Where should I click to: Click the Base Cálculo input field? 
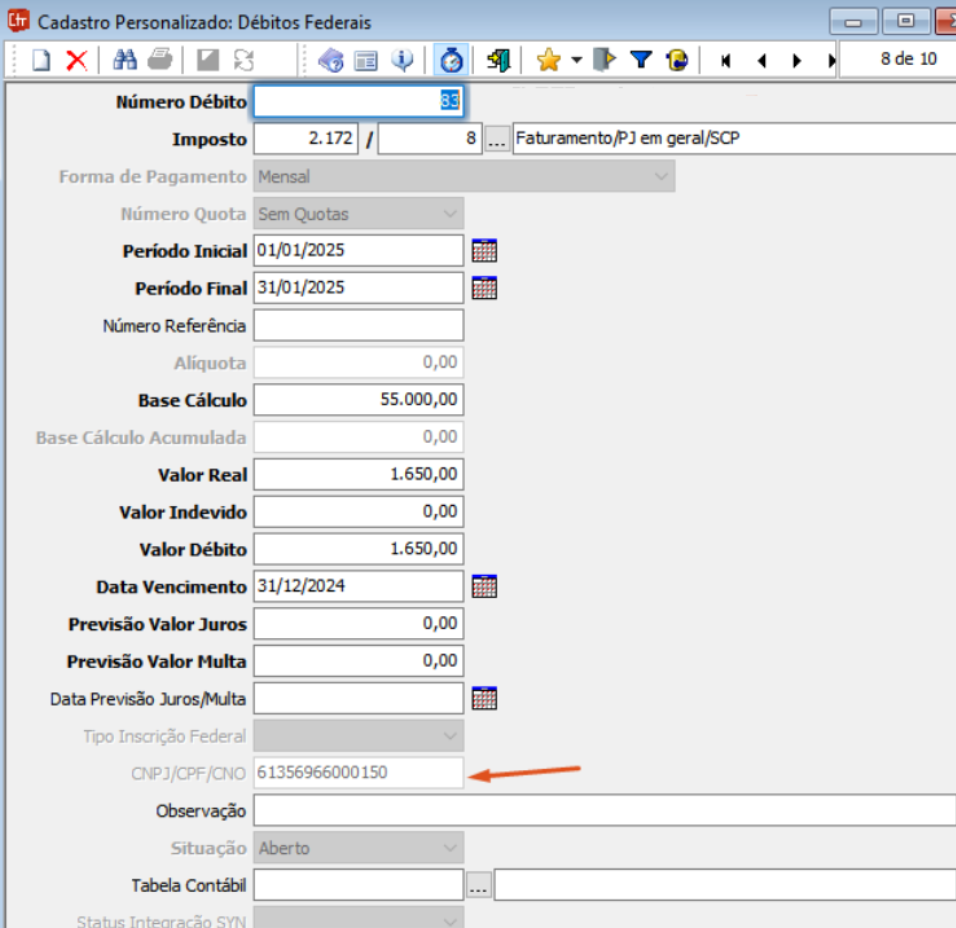click(x=358, y=400)
